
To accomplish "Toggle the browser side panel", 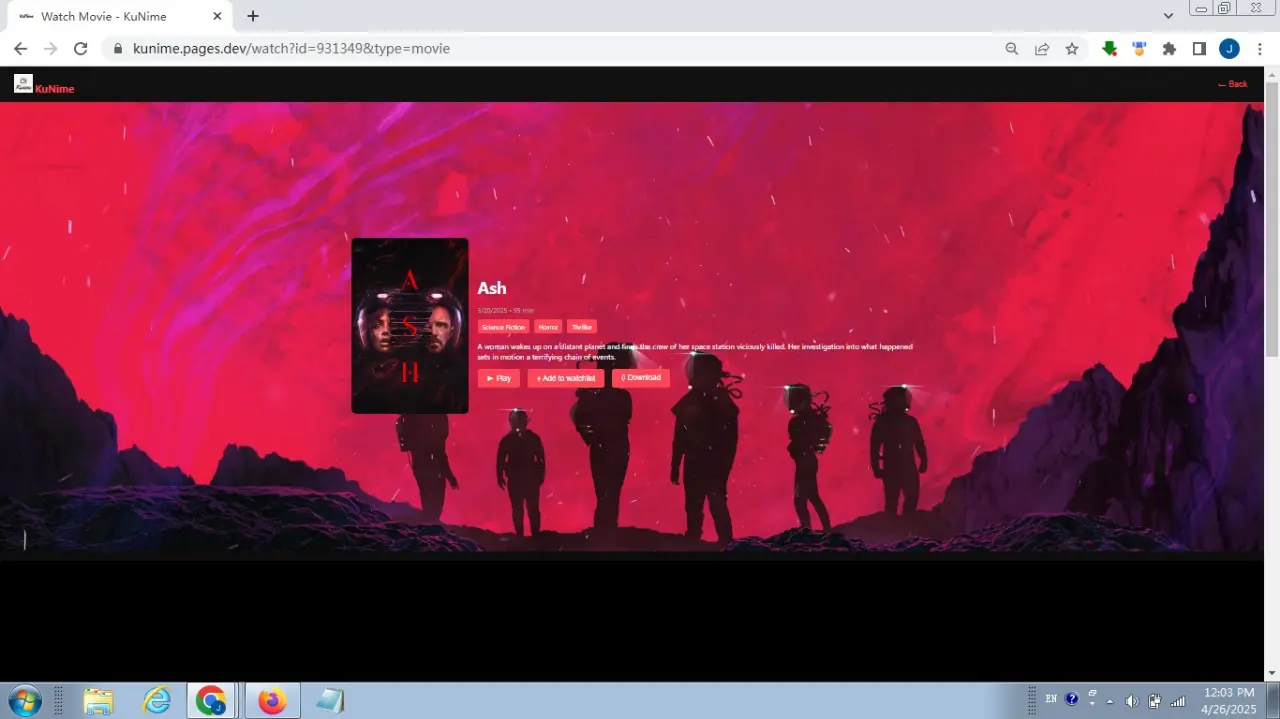I will click(x=1199, y=48).
